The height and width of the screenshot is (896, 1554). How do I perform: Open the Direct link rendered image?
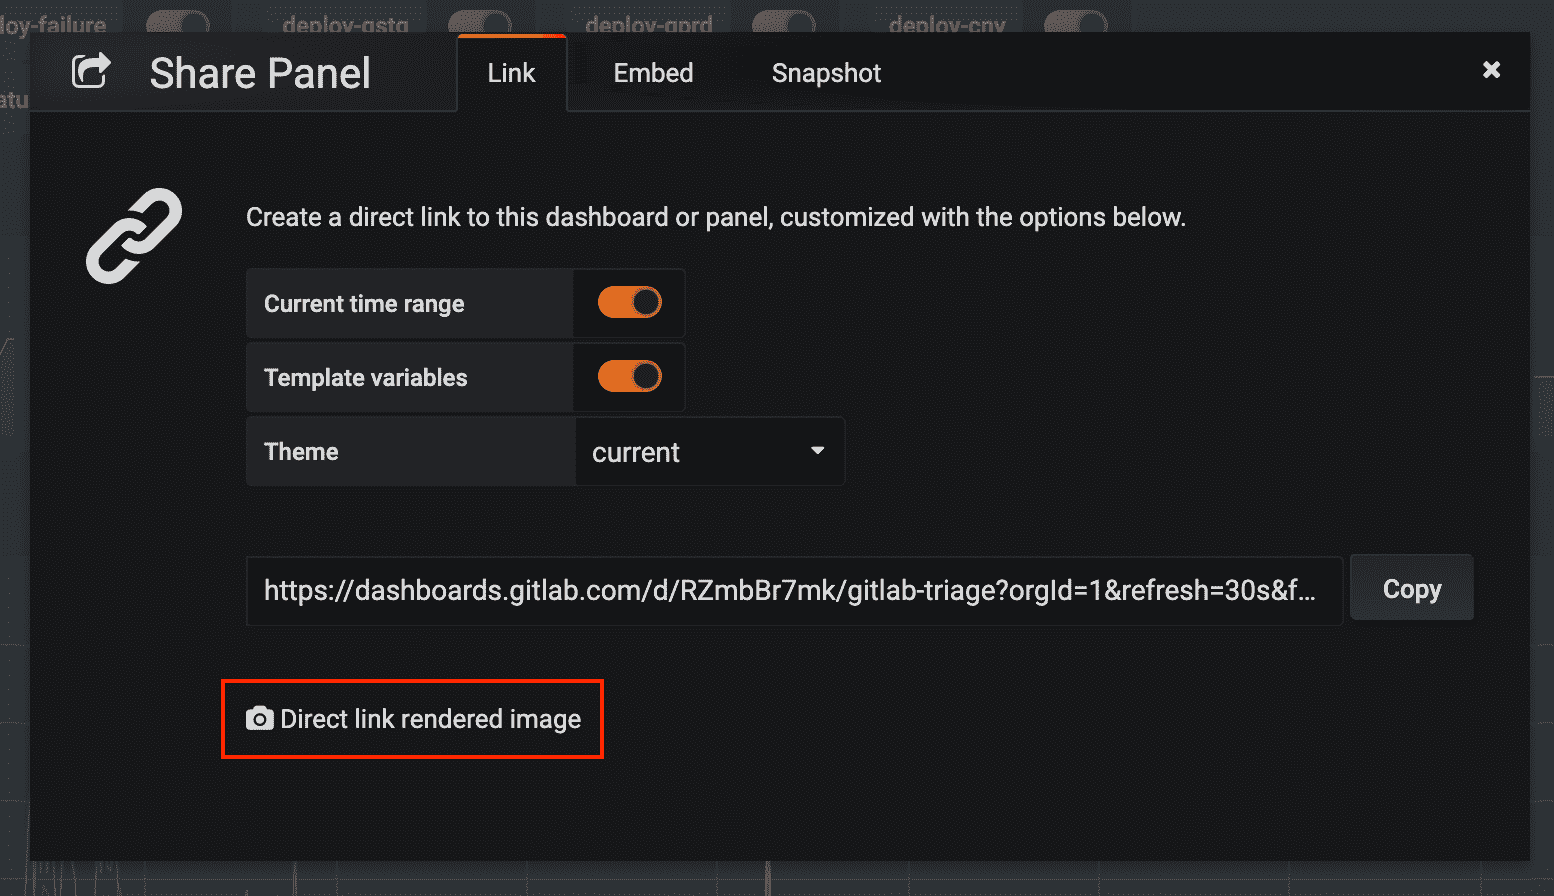(411, 718)
